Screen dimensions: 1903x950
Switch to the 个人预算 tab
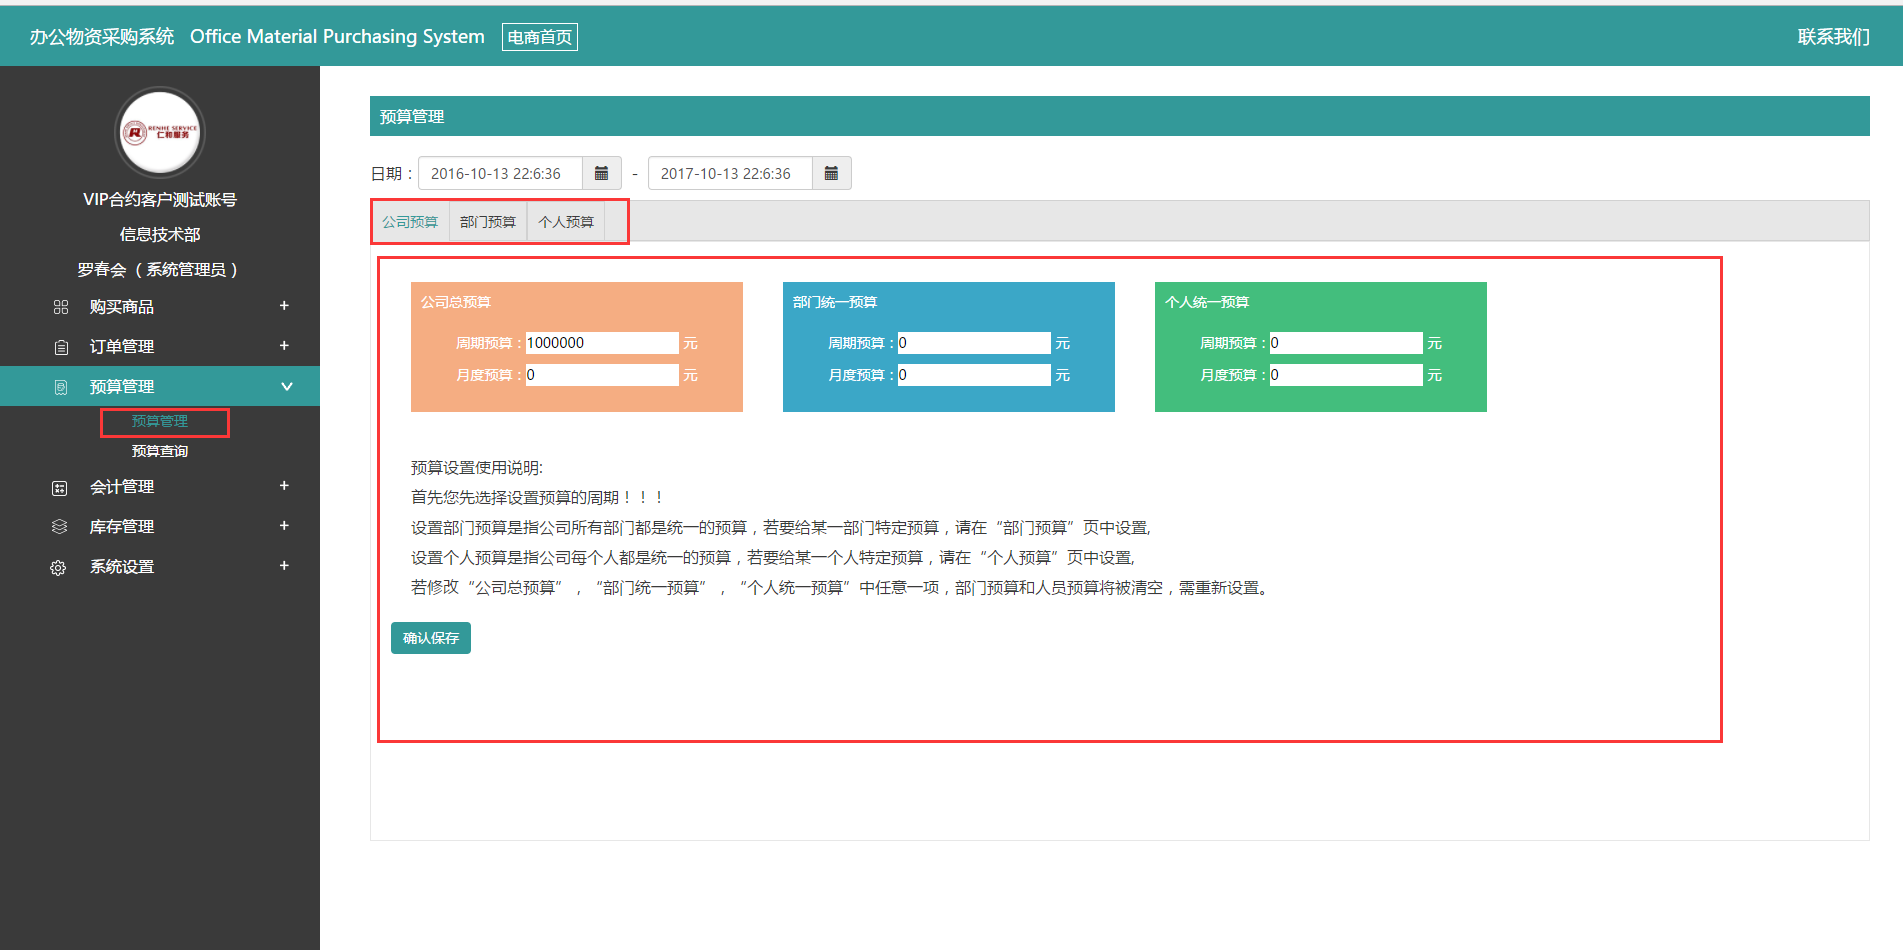tap(565, 222)
